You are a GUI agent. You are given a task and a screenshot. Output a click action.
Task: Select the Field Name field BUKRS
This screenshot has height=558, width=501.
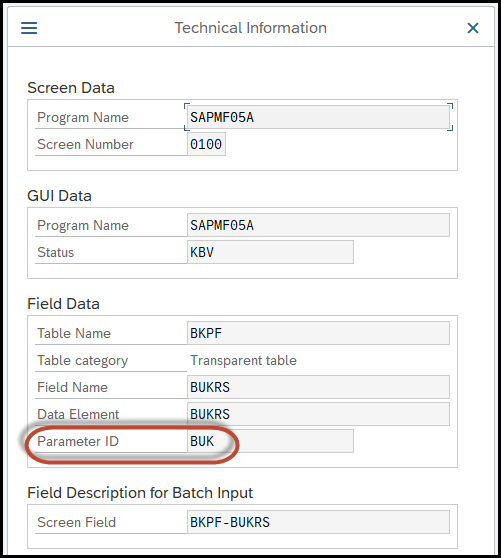coord(318,387)
